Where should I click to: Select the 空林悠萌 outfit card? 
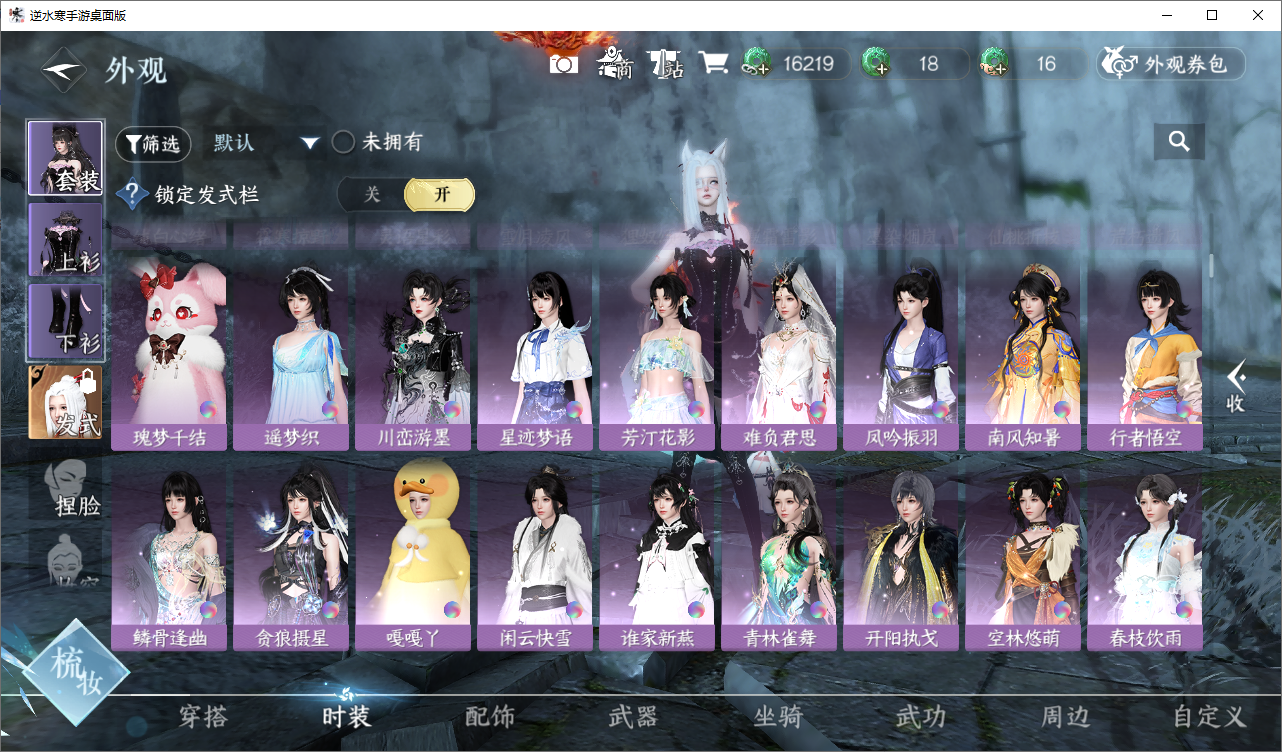click(x=1023, y=555)
